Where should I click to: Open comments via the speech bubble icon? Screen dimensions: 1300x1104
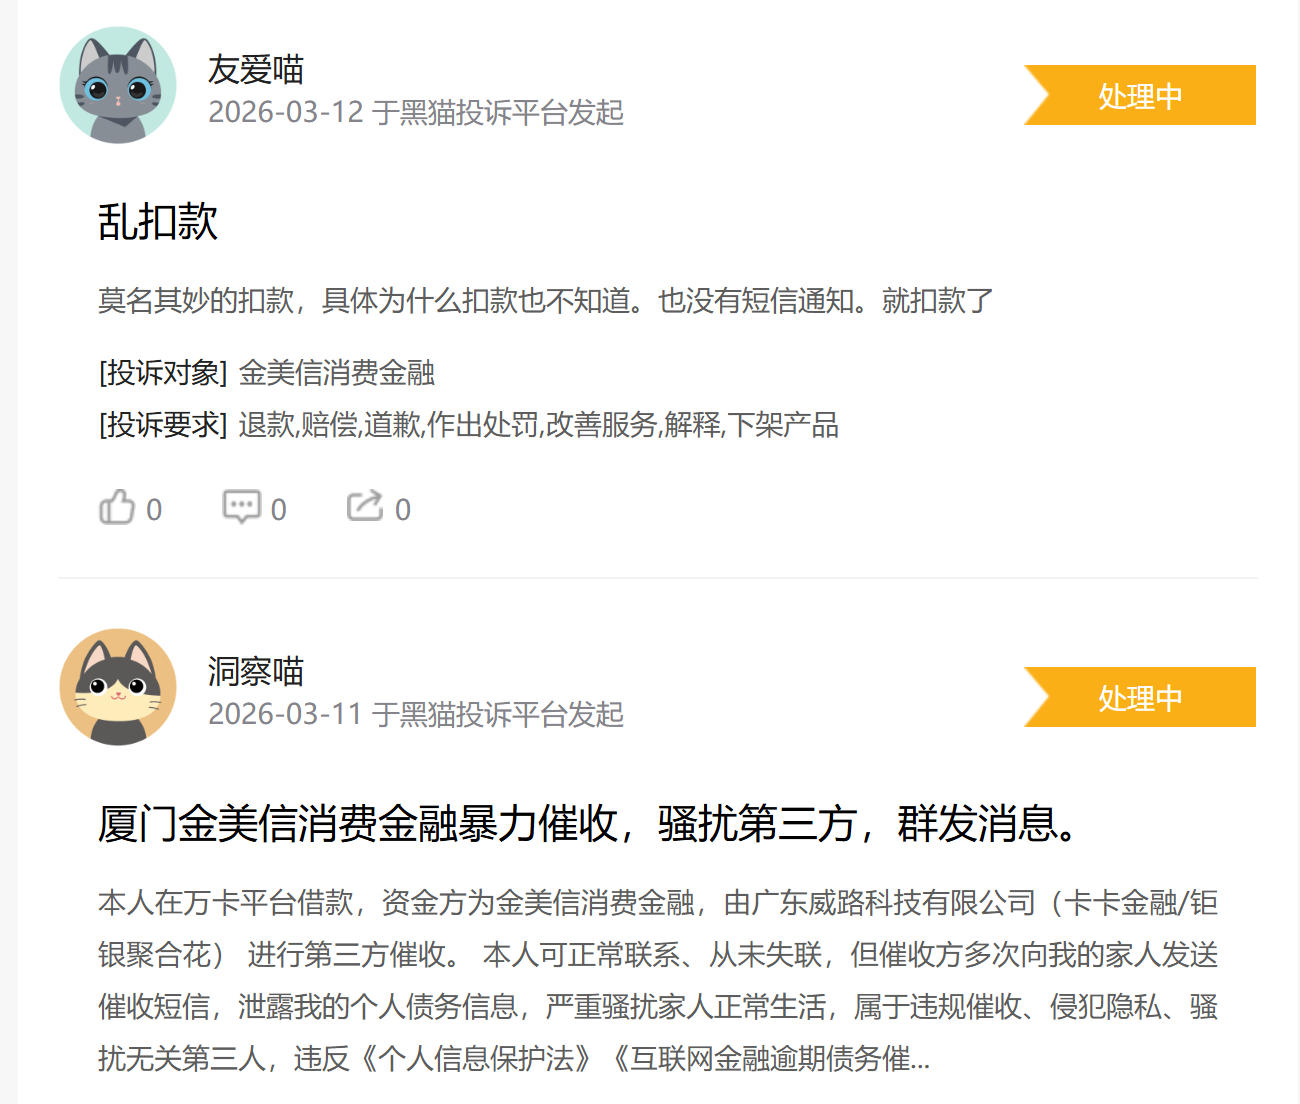click(241, 507)
